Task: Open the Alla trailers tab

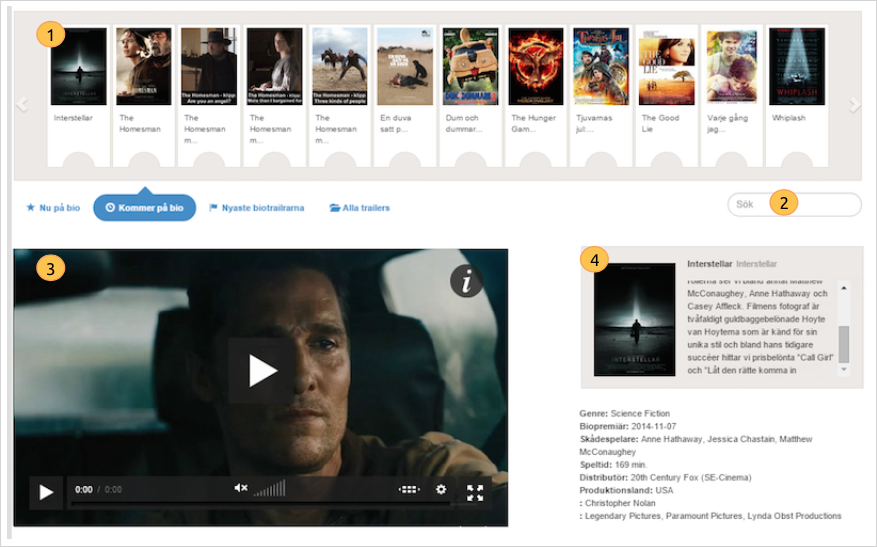Action: point(360,208)
